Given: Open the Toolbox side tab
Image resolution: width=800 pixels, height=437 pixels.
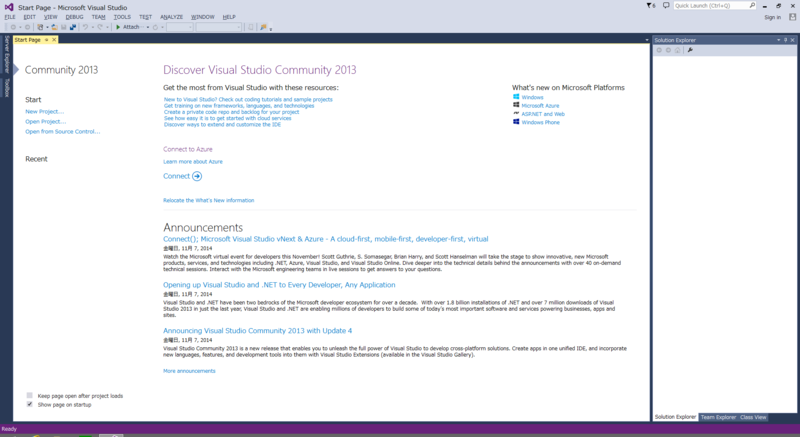Looking at the screenshot, I should [x=7, y=88].
